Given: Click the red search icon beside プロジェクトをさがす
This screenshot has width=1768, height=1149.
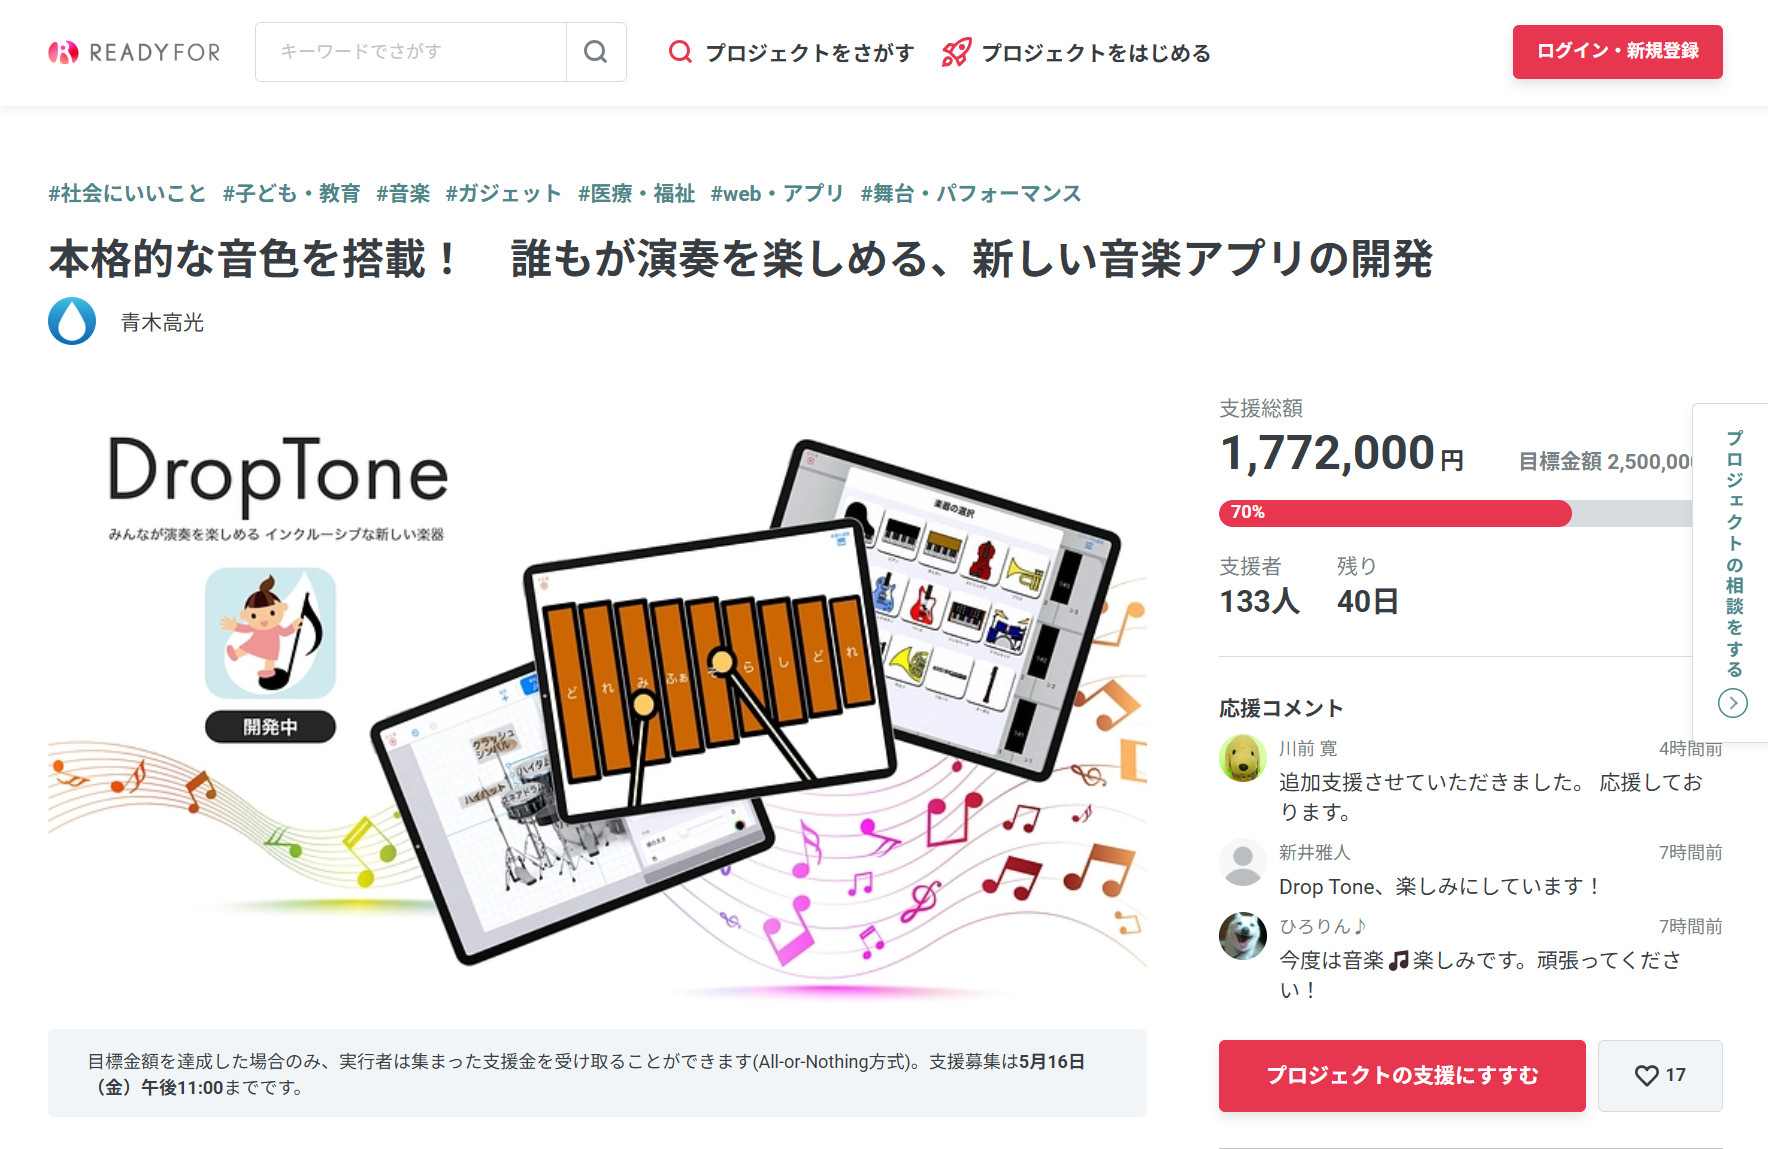Looking at the screenshot, I should (x=680, y=52).
